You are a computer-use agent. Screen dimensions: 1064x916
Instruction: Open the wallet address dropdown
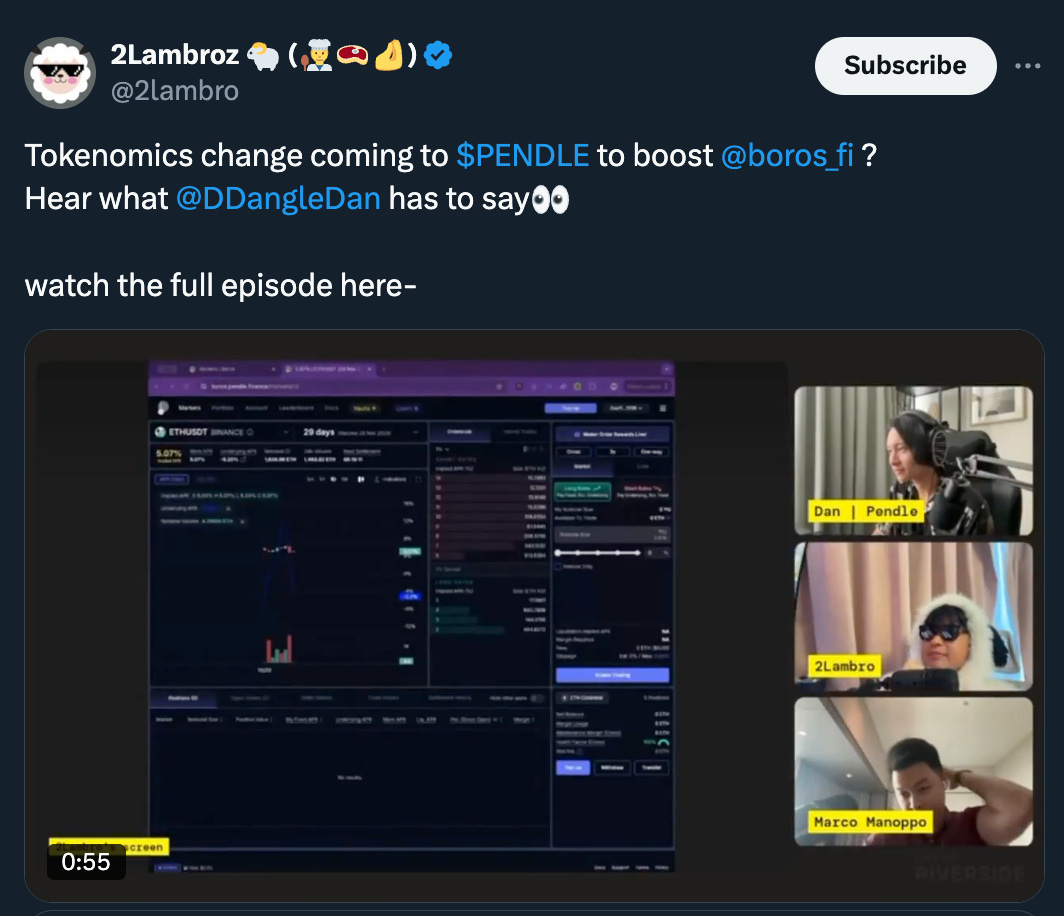point(626,408)
